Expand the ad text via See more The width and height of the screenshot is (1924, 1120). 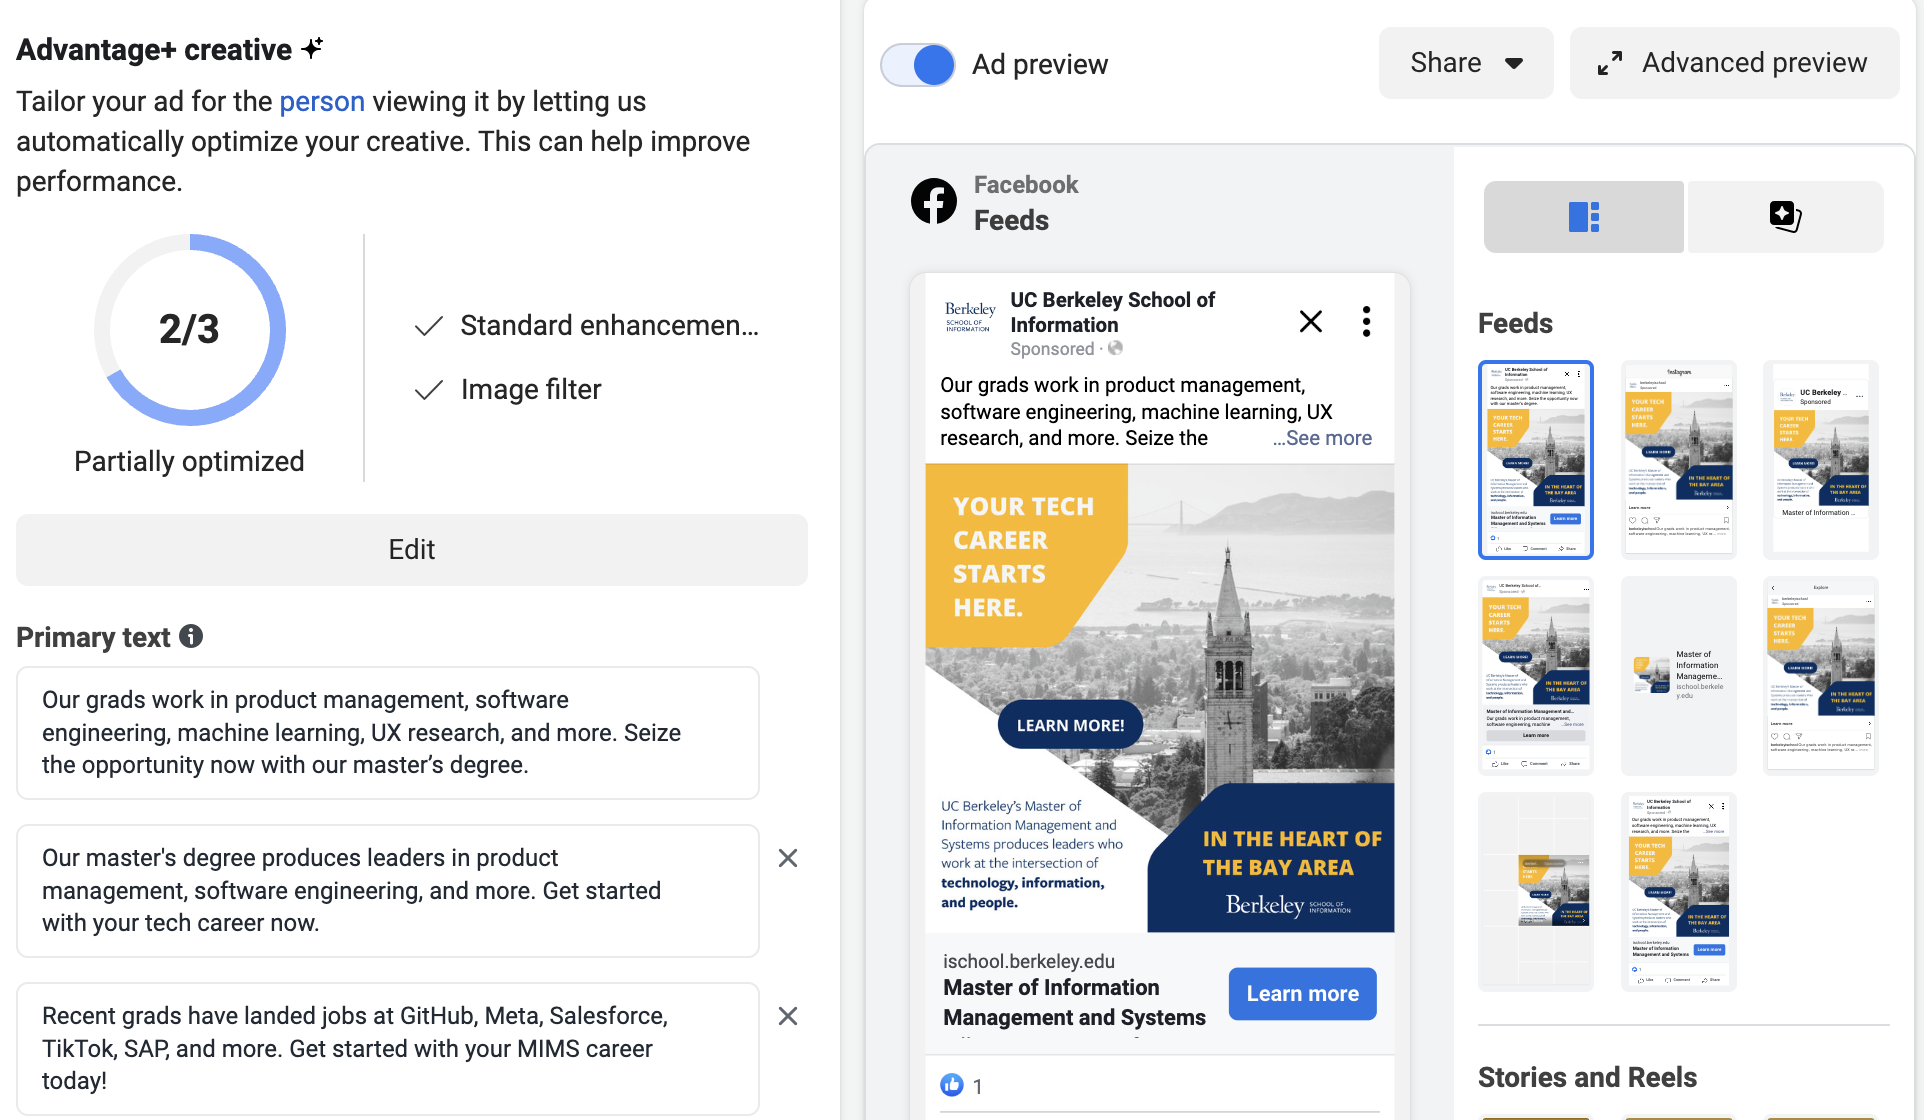click(x=1328, y=438)
